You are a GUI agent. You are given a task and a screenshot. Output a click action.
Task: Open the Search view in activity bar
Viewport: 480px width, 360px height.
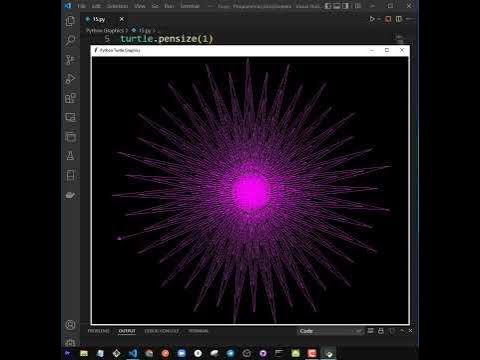point(70,40)
